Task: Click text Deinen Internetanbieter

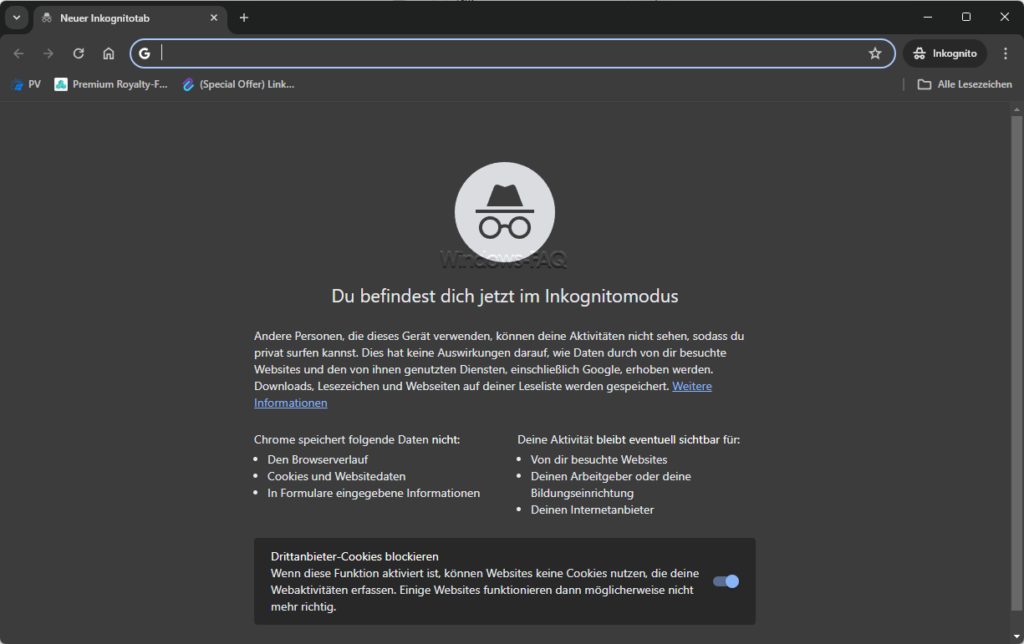Action: pos(592,510)
